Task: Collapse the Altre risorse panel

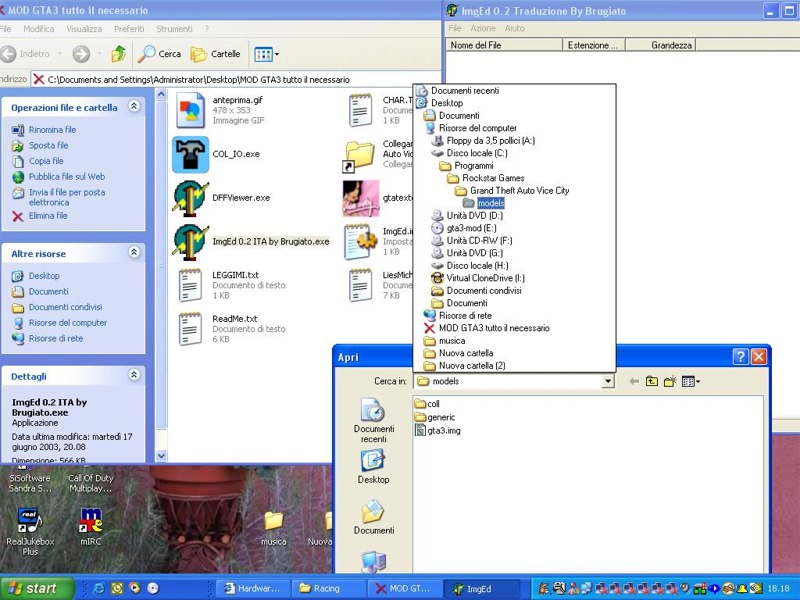Action: [x=134, y=254]
